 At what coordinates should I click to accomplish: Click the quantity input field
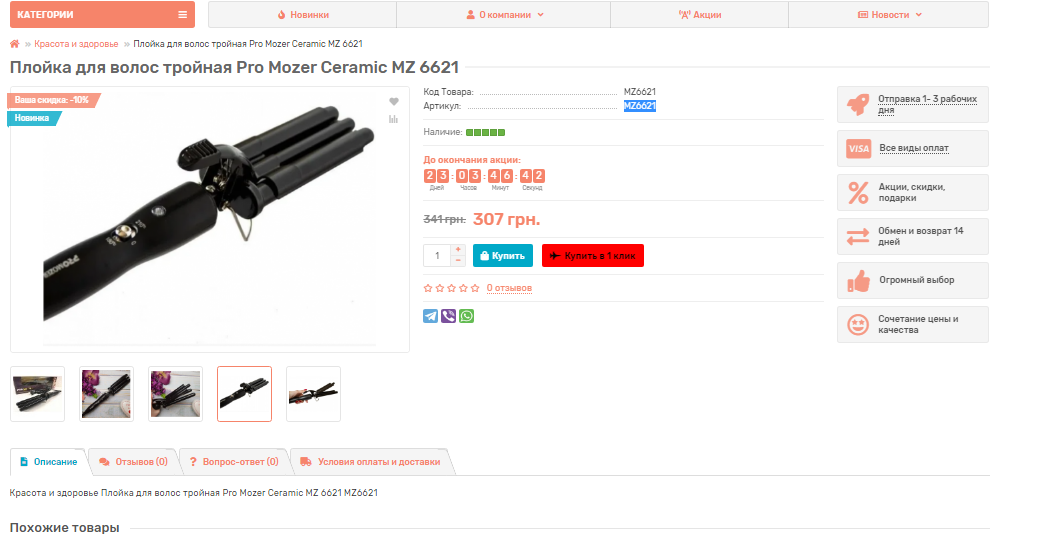click(x=437, y=256)
